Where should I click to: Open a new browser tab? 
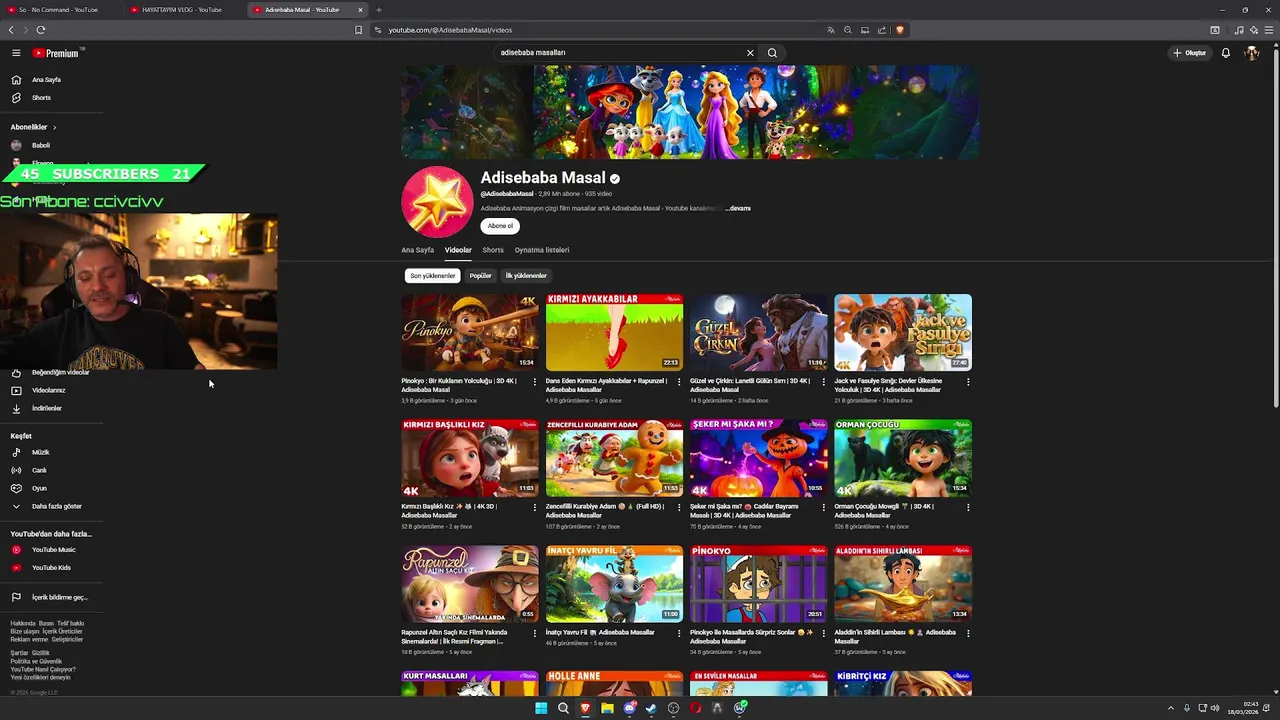coord(379,10)
